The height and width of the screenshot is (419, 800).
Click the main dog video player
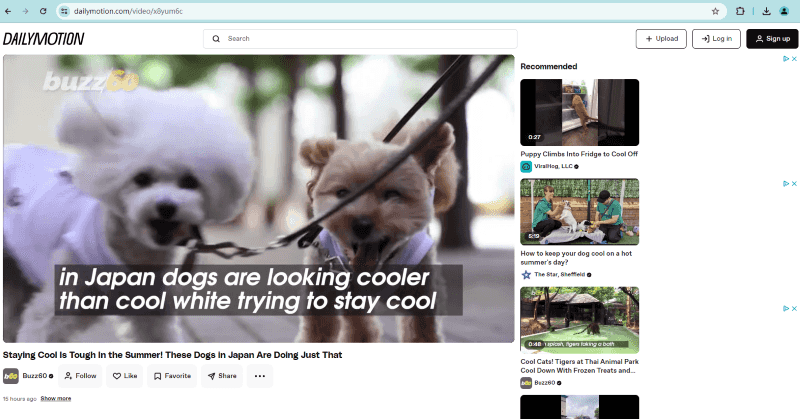pyautogui.click(x=259, y=199)
